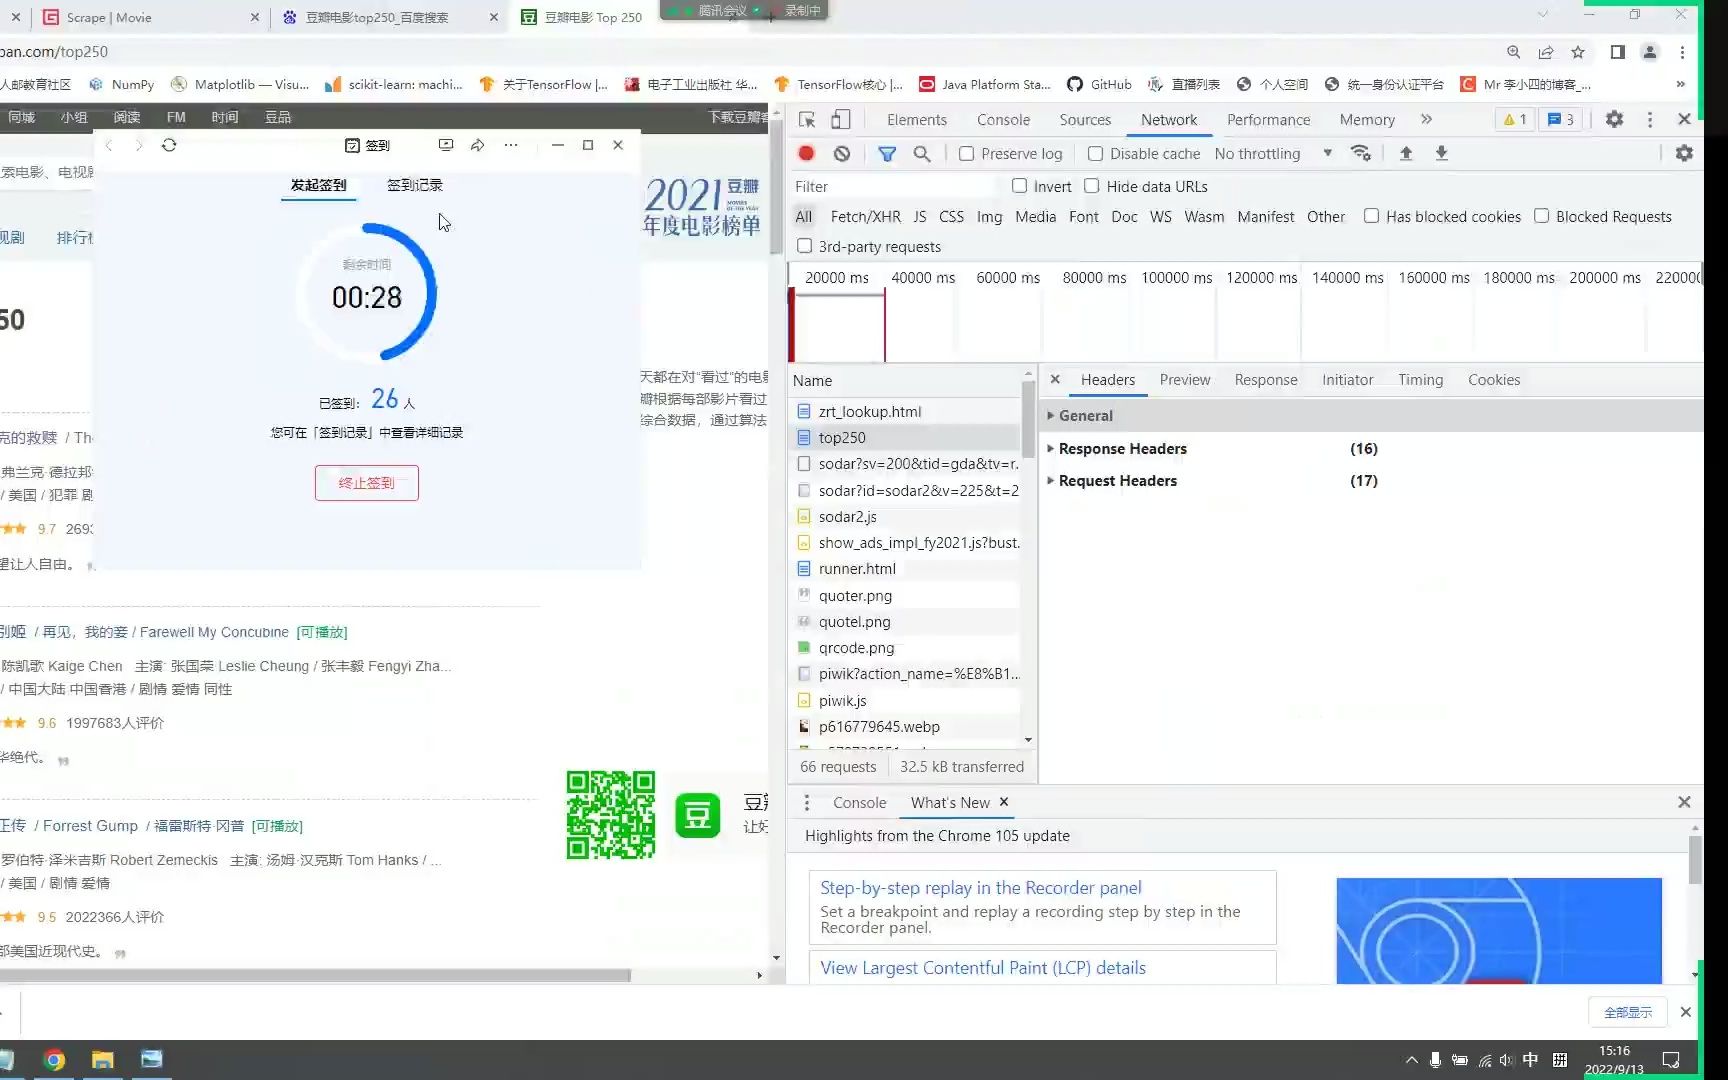Screen dimensions: 1728x1080
Task: Stop recording network log with red button
Action: click(x=806, y=153)
